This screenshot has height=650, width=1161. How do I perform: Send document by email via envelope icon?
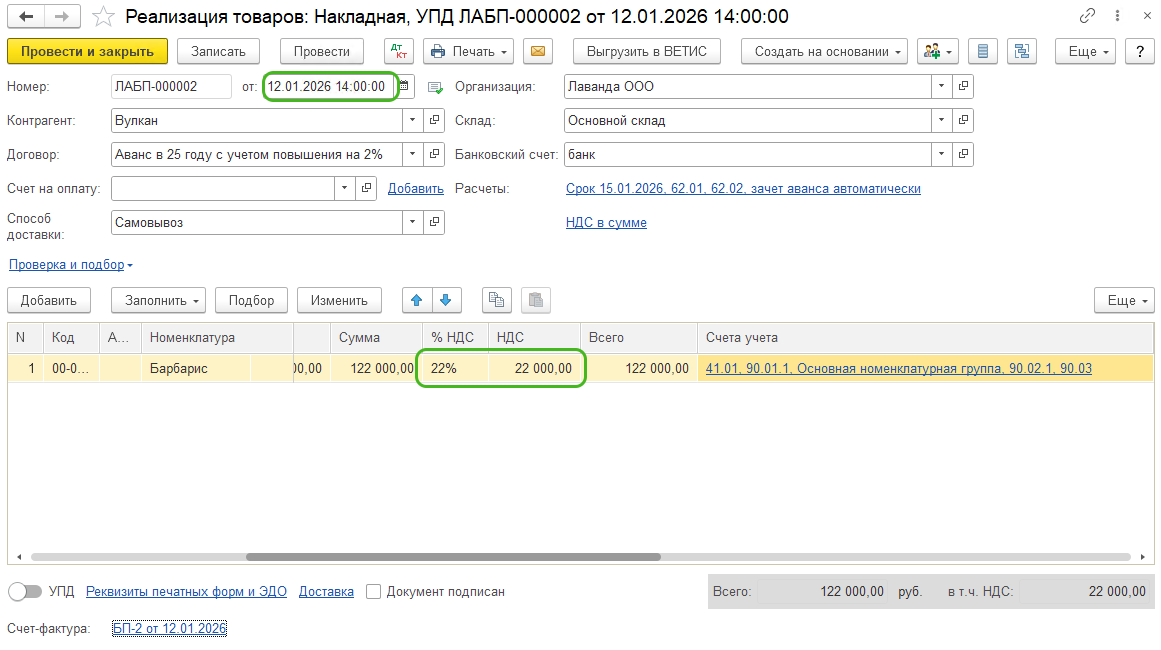click(x=538, y=51)
